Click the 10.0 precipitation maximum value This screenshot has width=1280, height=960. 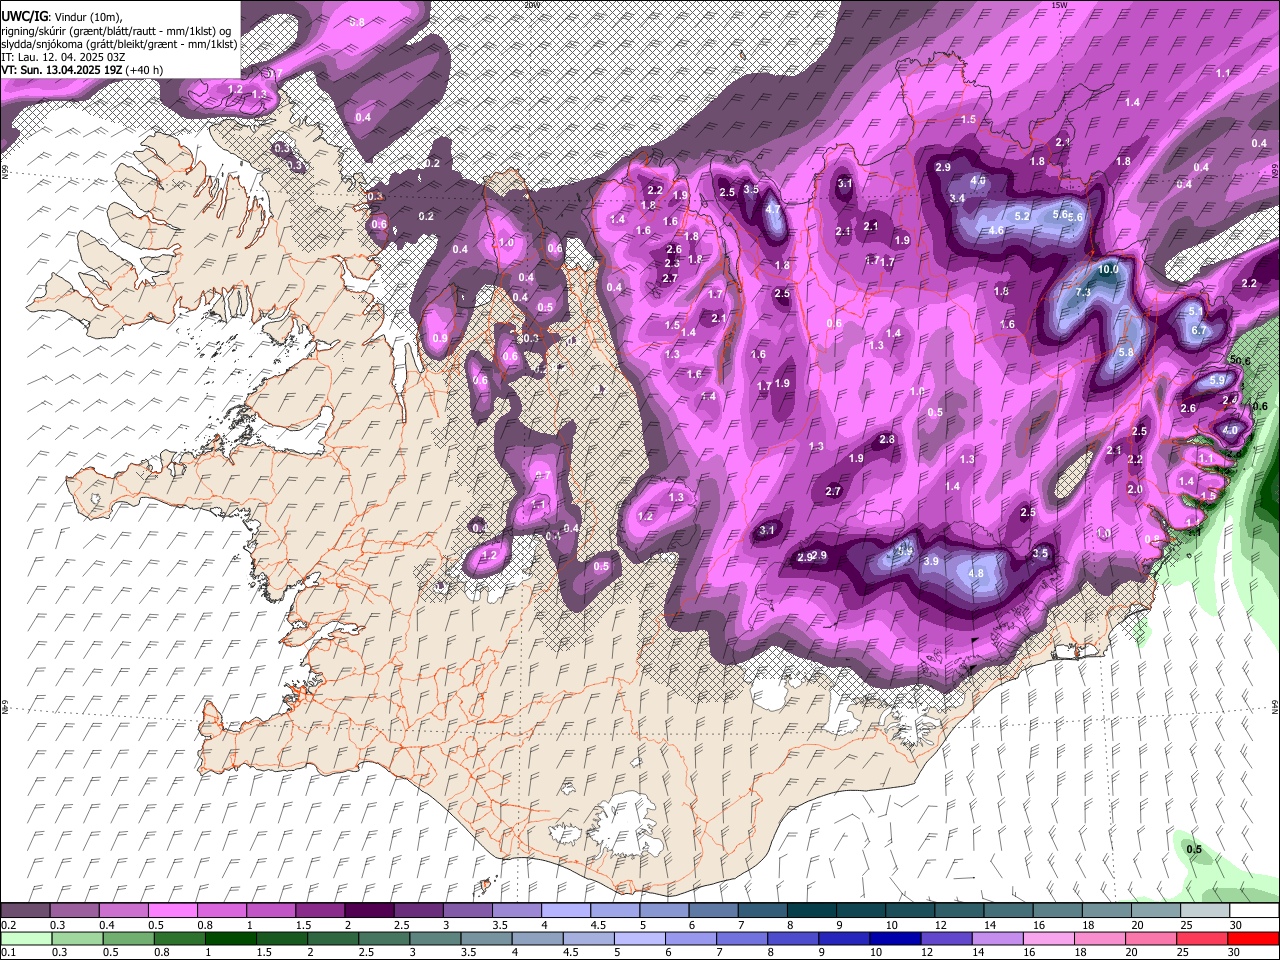[1108, 270]
